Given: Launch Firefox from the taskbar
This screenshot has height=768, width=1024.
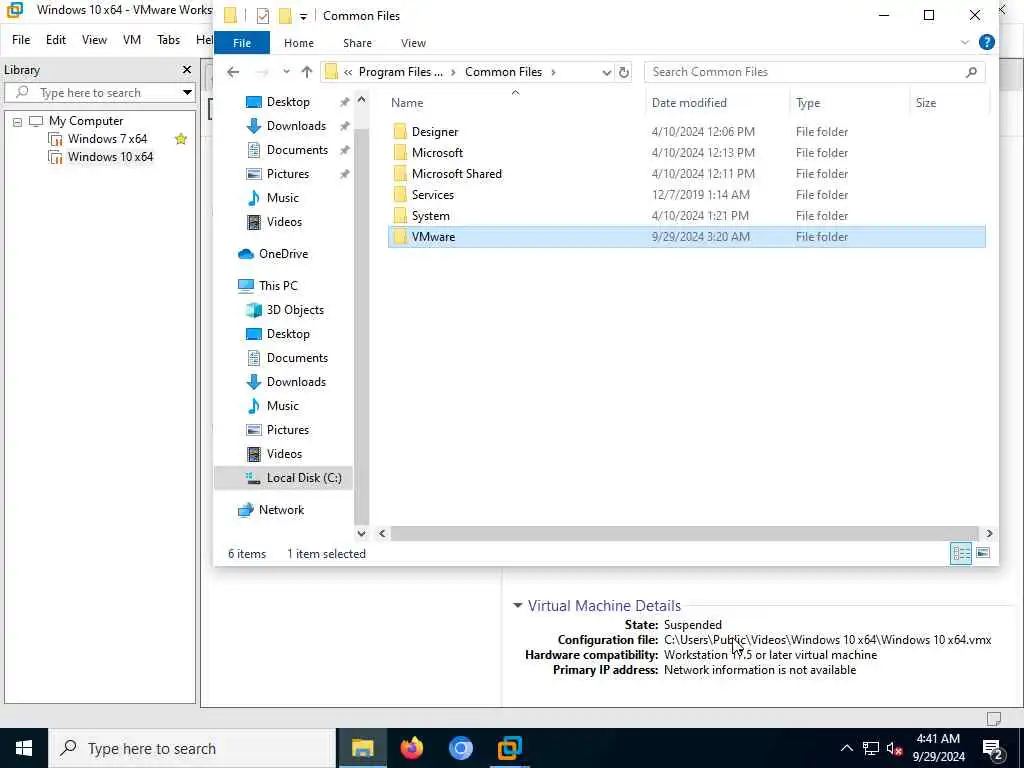Looking at the screenshot, I should click(x=411, y=748).
